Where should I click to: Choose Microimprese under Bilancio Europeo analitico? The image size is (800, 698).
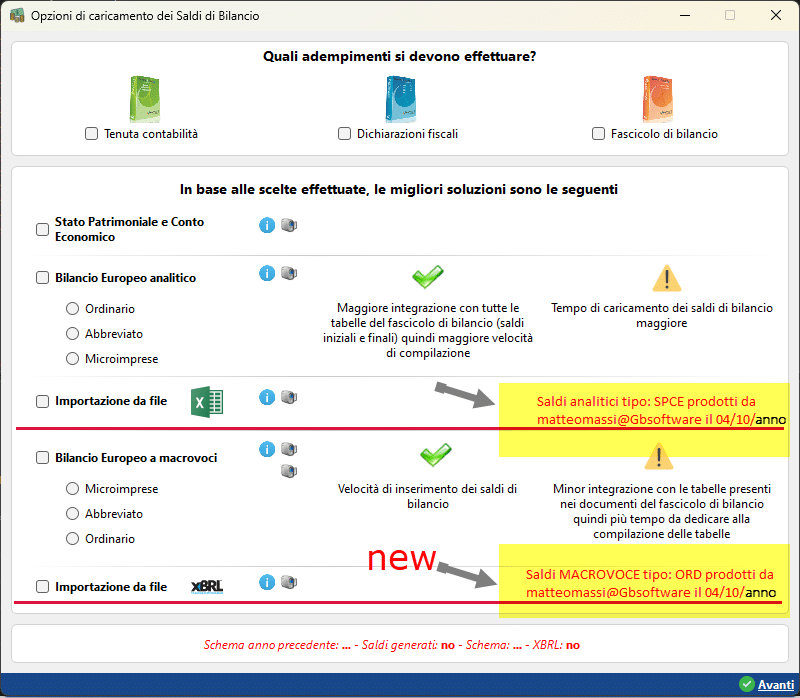(72, 359)
